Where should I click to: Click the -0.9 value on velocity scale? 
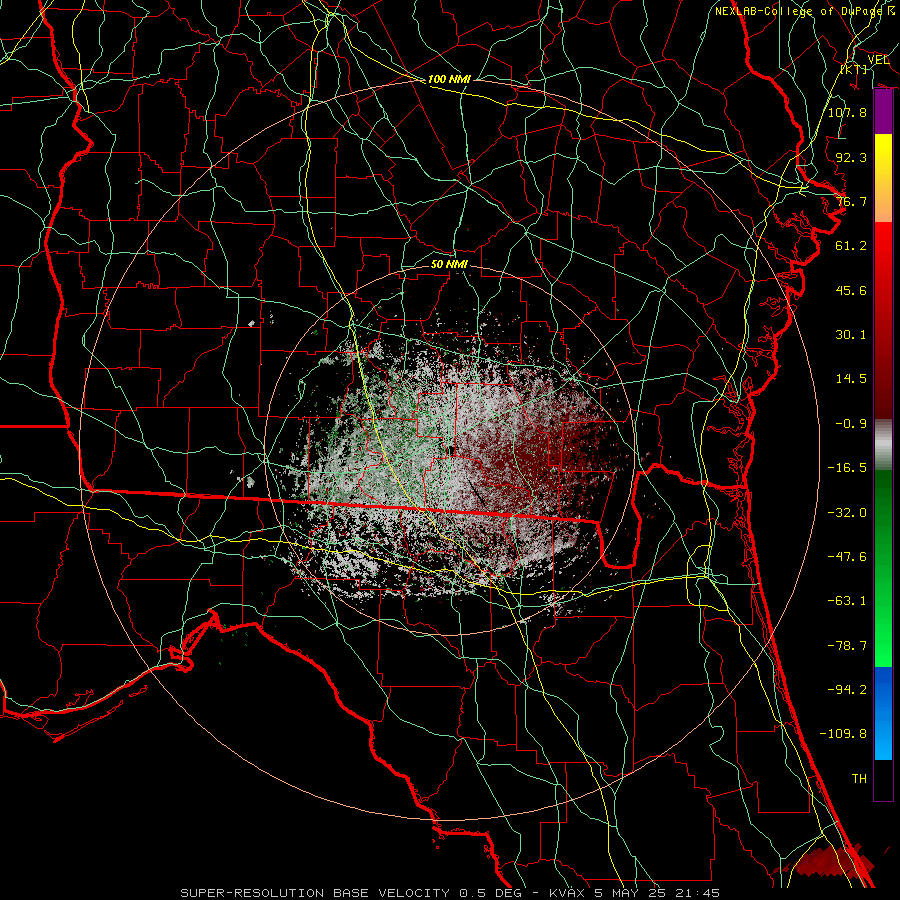pos(851,424)
